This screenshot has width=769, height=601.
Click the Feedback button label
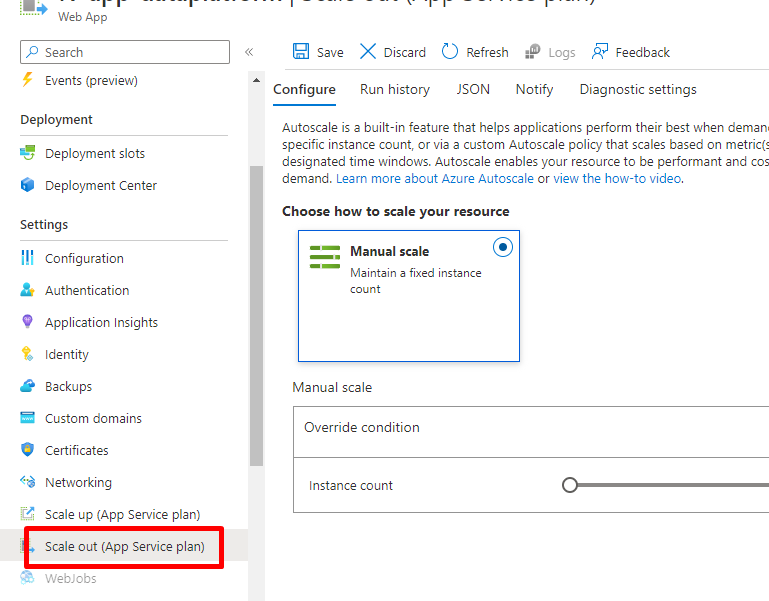tap(642, 52)
